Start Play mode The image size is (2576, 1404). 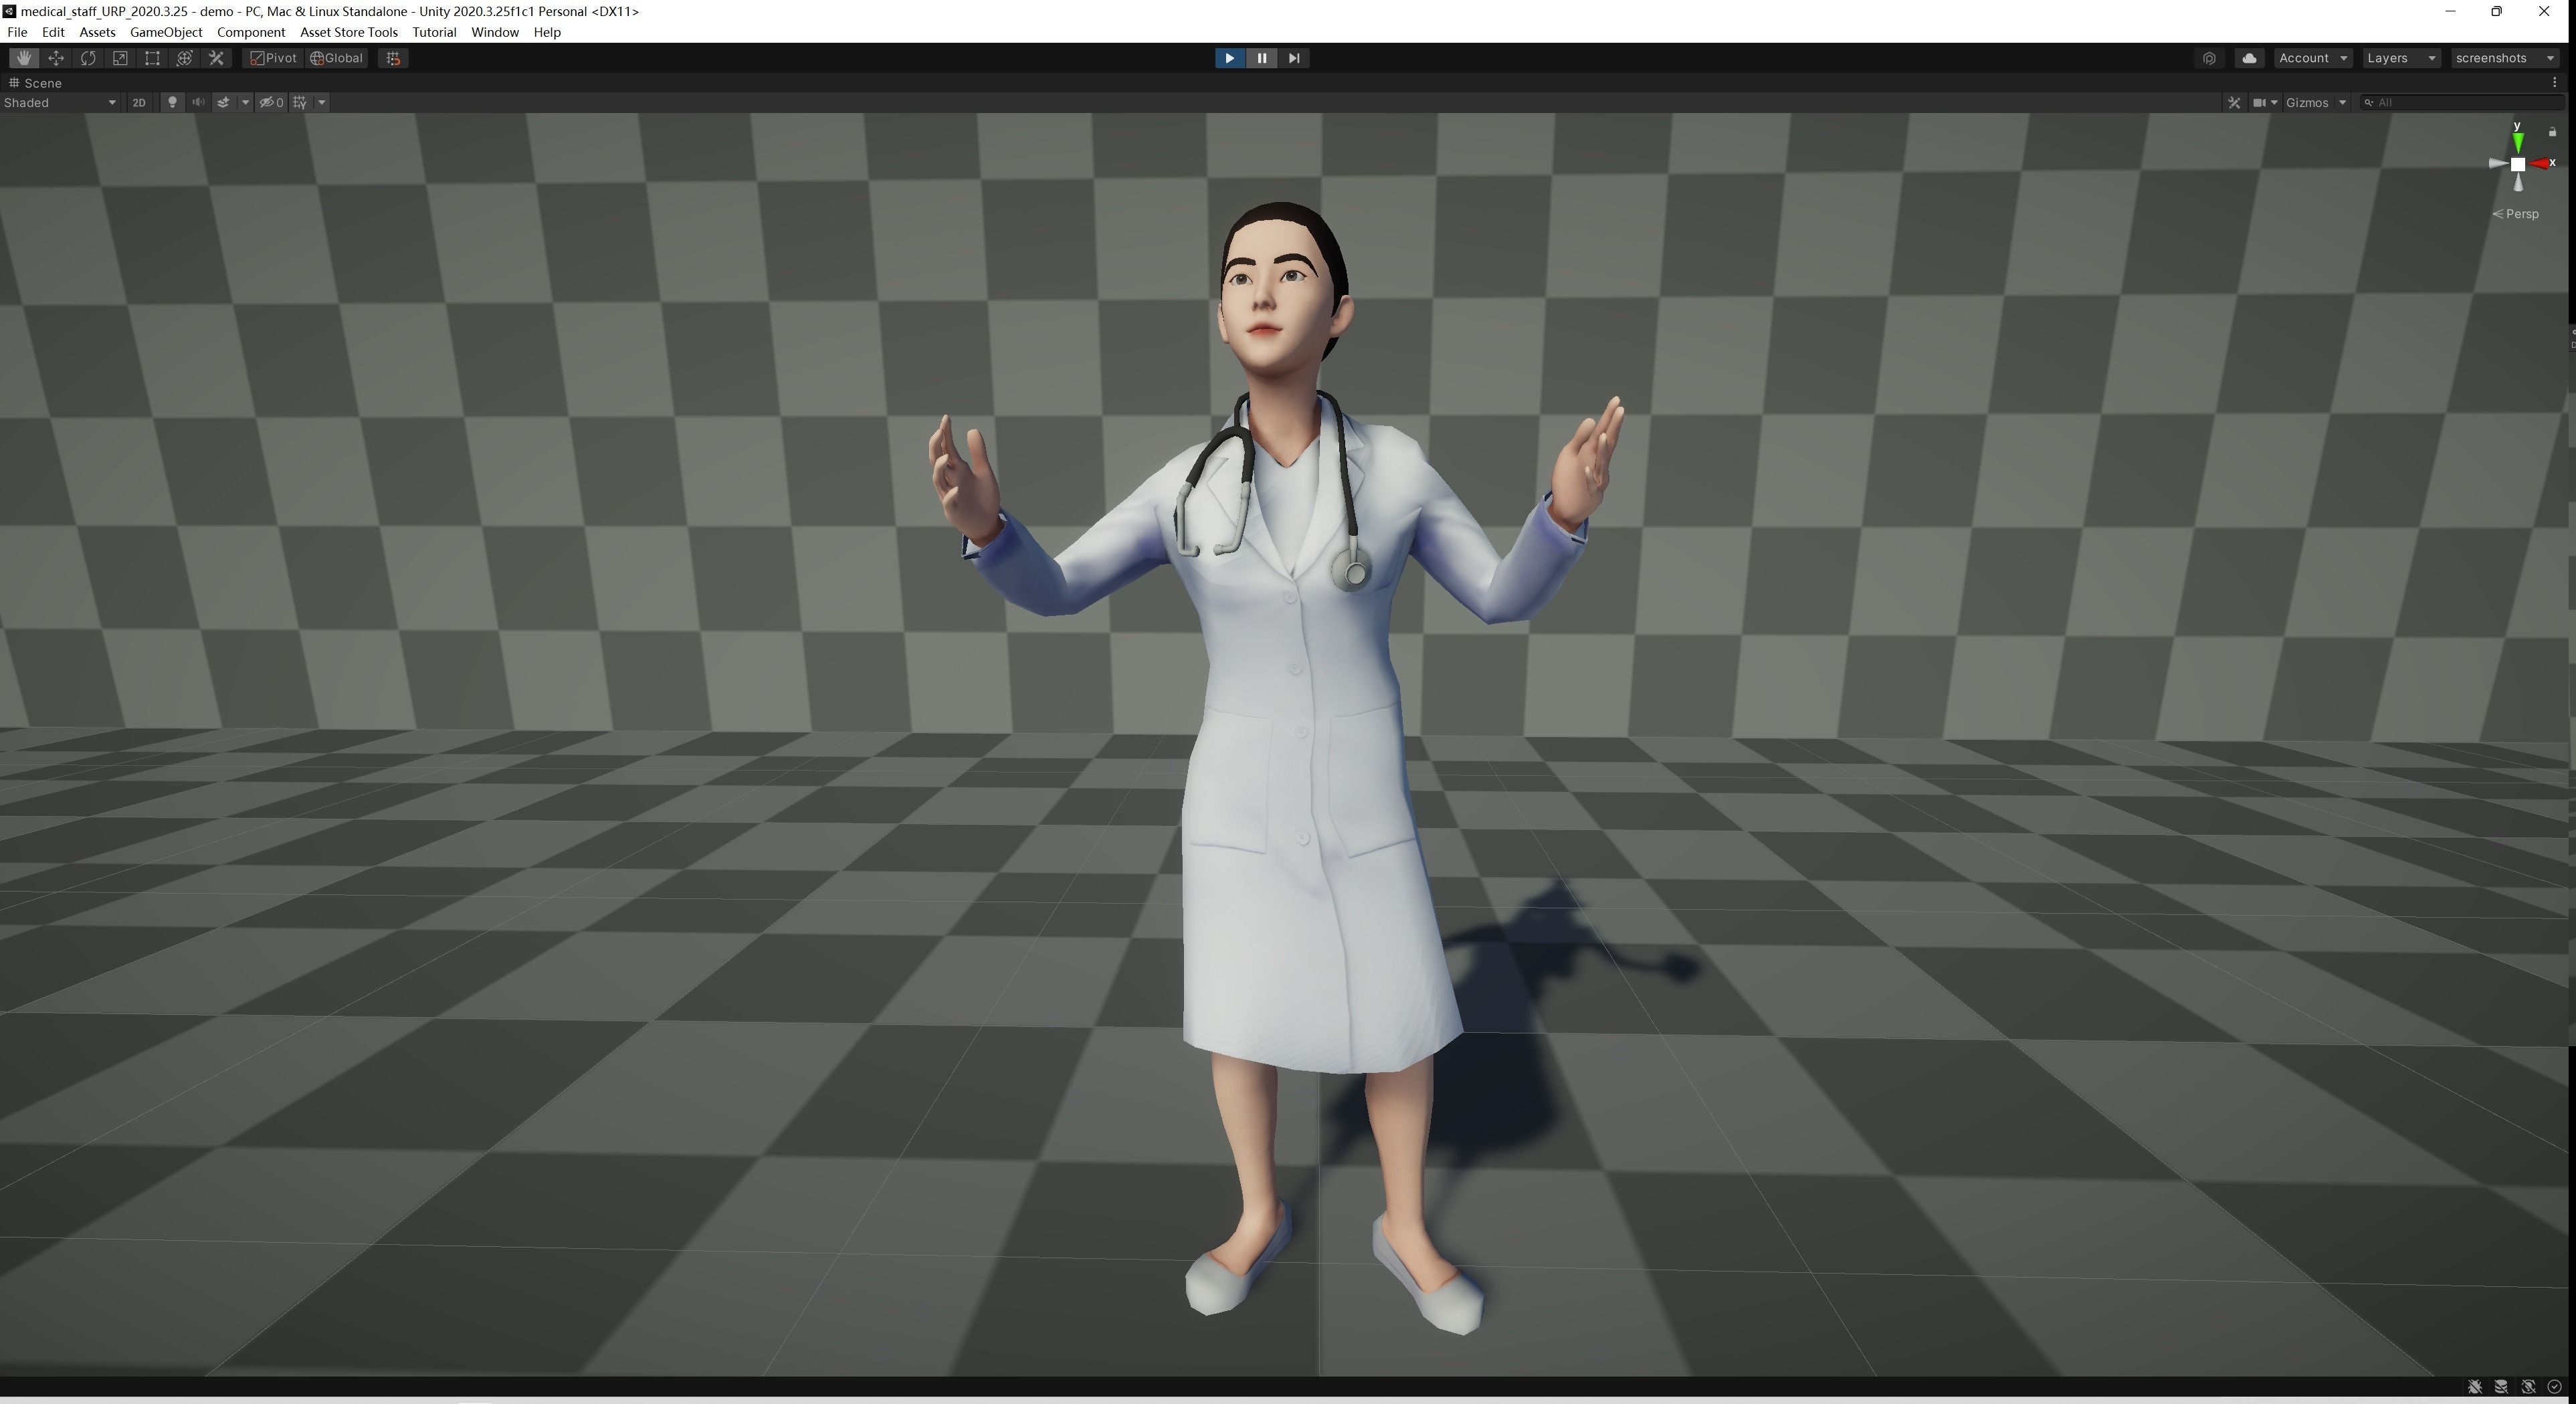click(x=1229, y=58)
